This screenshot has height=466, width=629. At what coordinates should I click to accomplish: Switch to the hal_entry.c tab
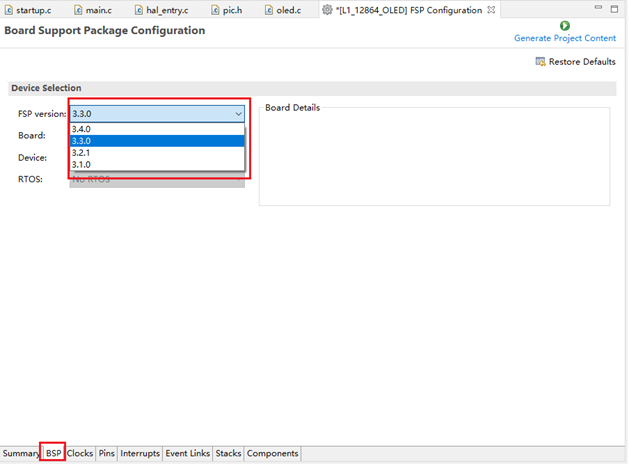(162, 10)
